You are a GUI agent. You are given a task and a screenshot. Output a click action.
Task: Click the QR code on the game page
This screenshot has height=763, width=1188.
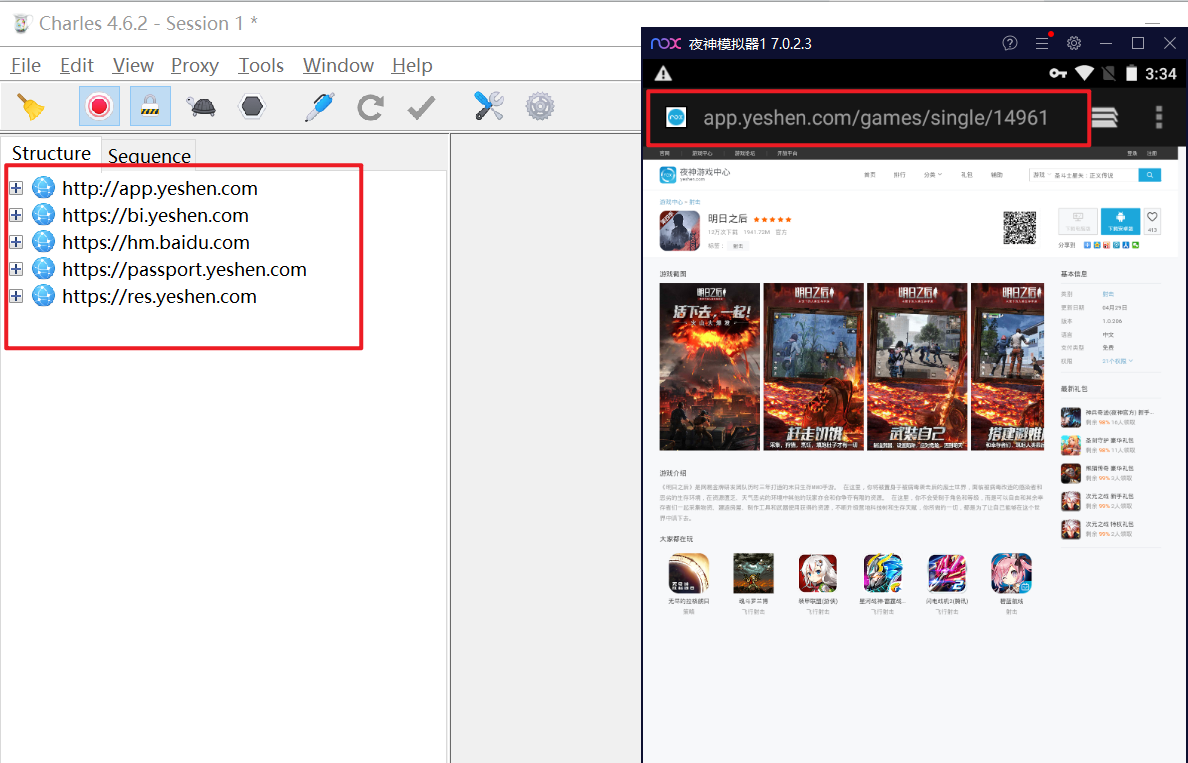click(1019, 227)
